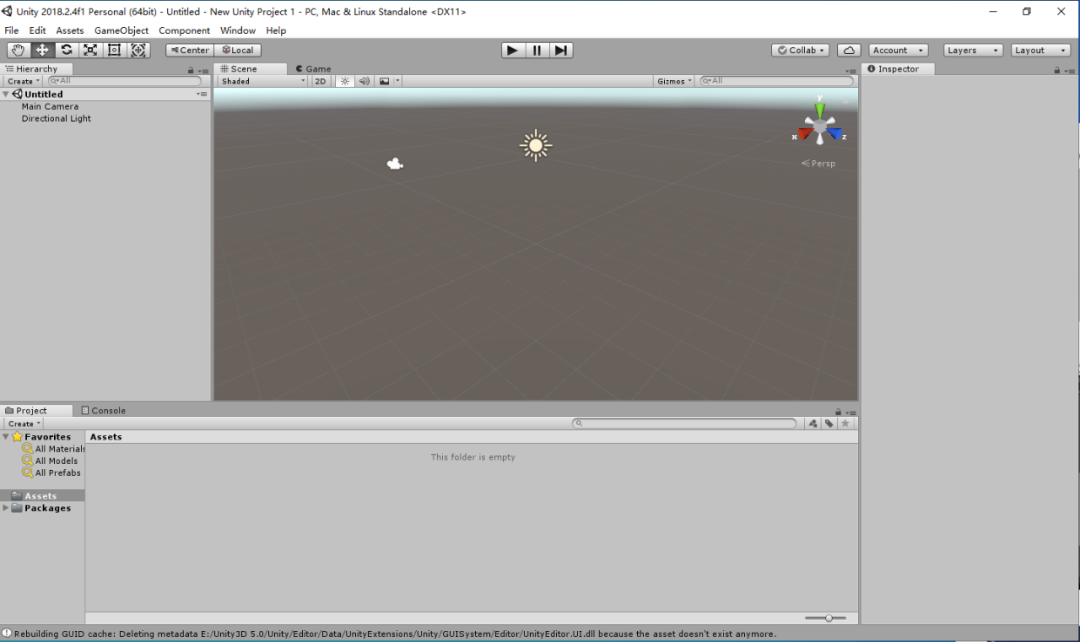The height and width of the screenshot is (642, 1080).
Task: Select the Project tab
Action: tap(36, 411)
